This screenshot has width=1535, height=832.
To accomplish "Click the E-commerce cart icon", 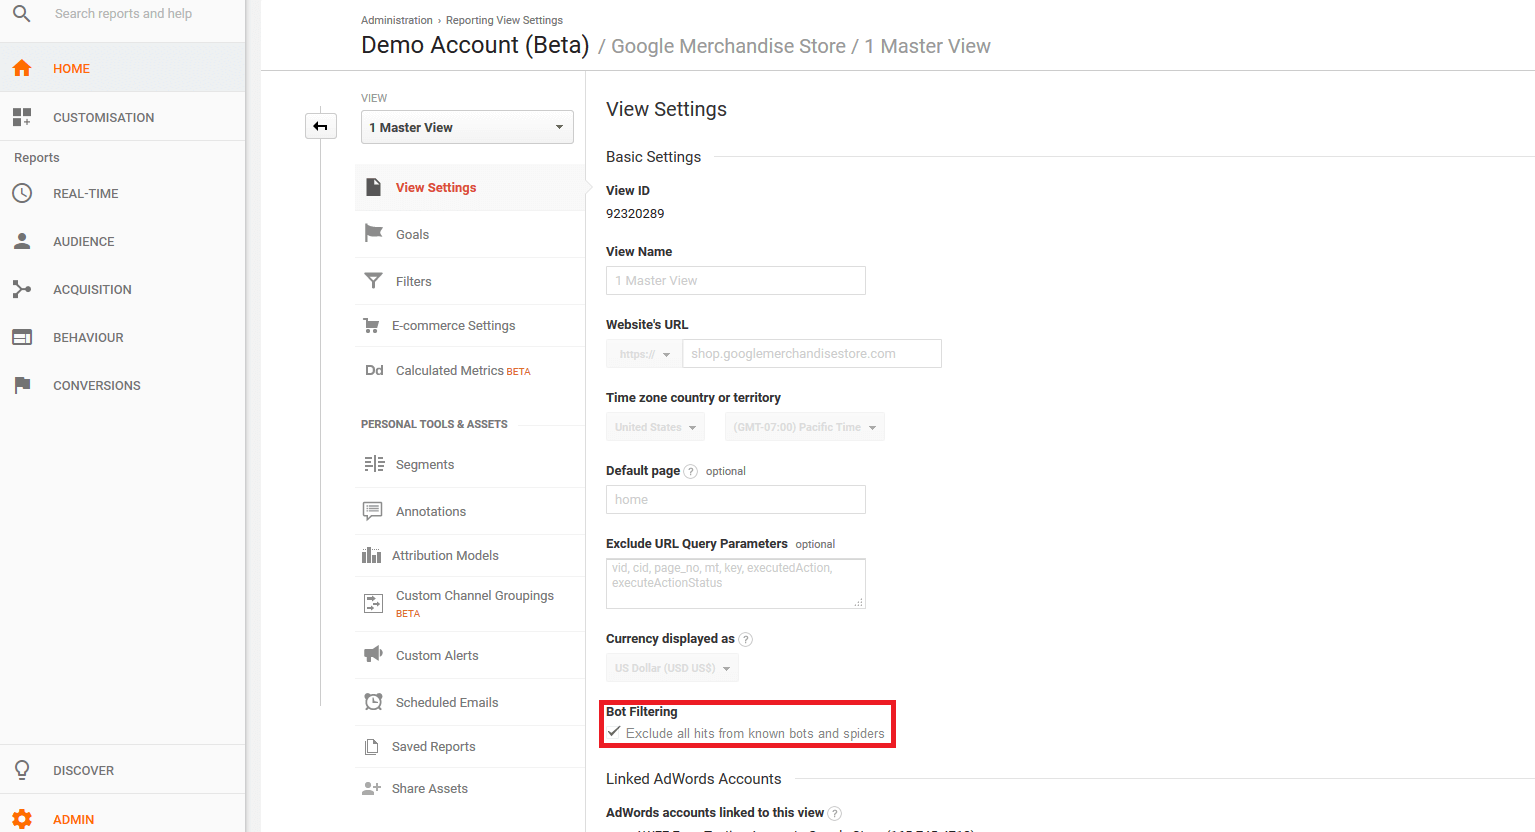I will click(x=371, y=325).
